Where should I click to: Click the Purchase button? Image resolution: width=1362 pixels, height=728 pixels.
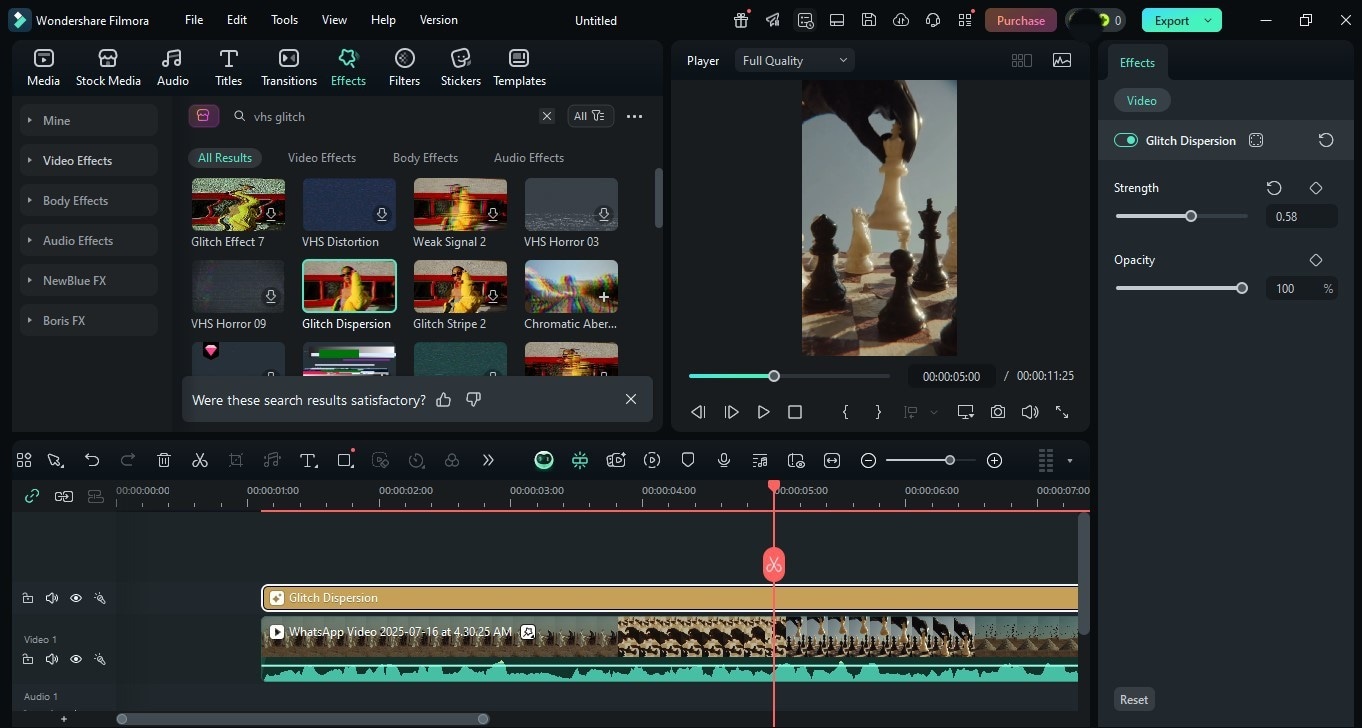1021,20
